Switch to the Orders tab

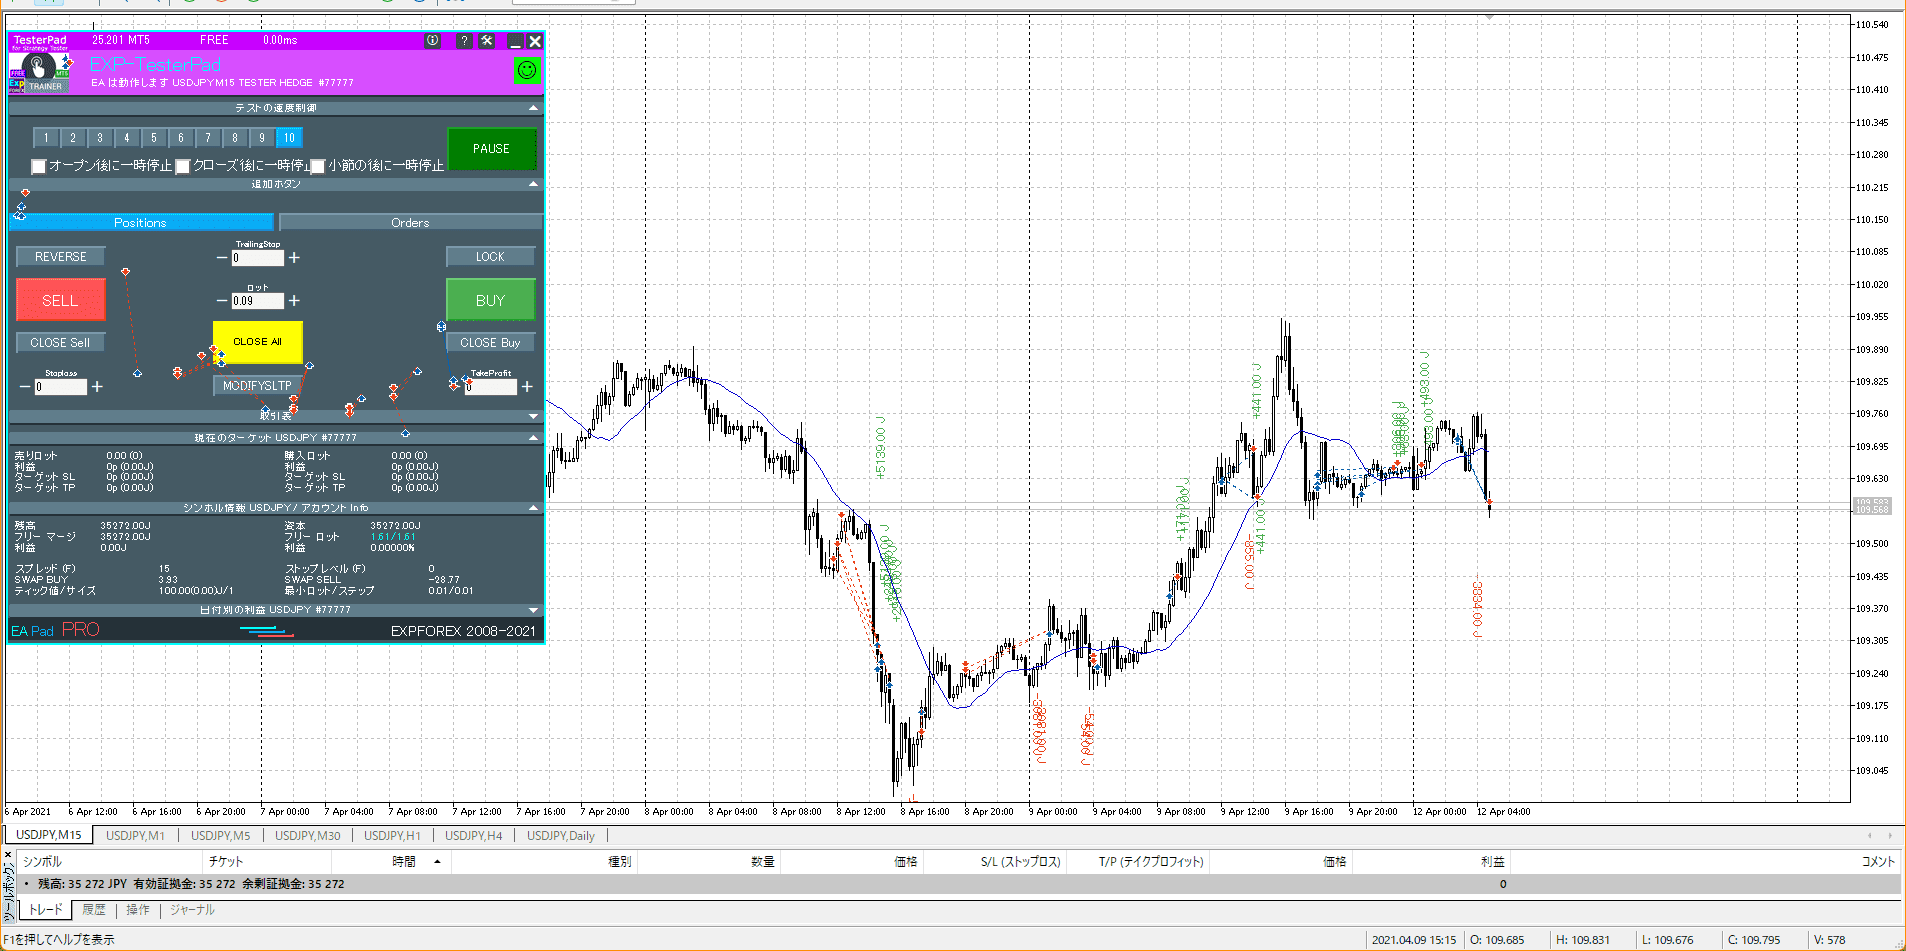click(x=410, y=223)
